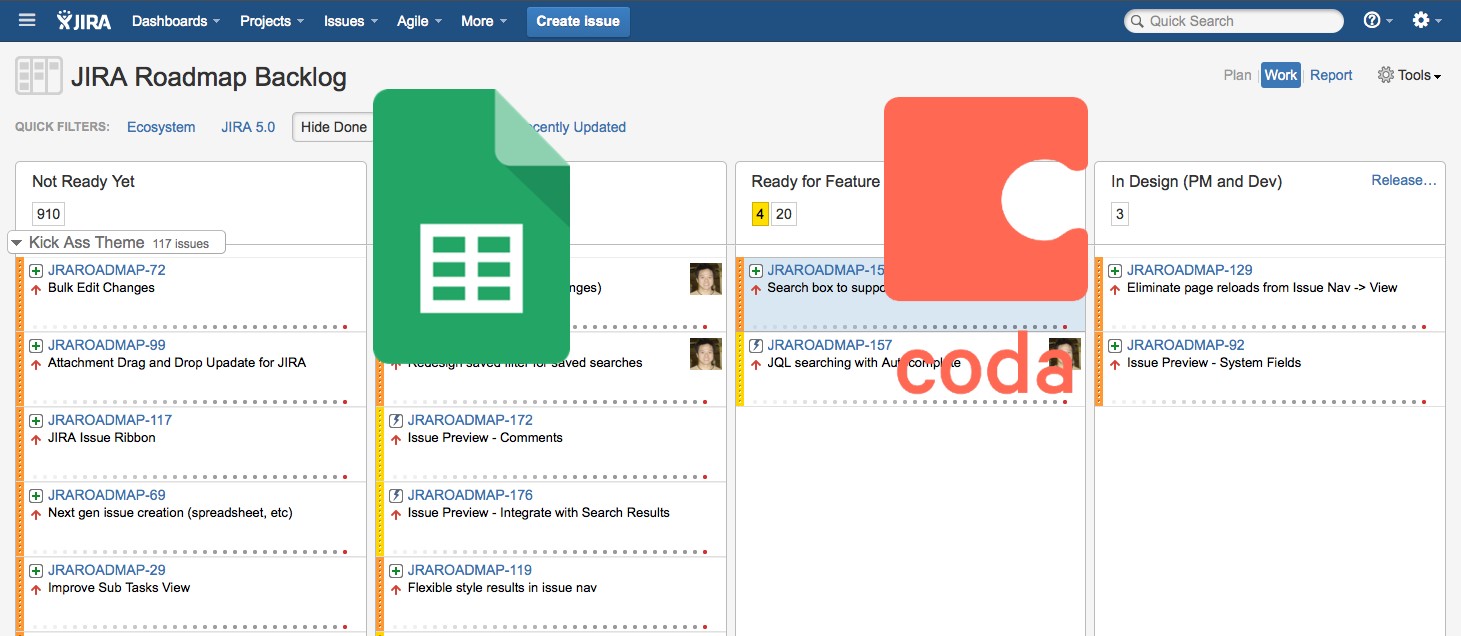Screen dimensions: 1461x636
Task: Open issue JRAROADMAP-157
Action: point(830,345)
